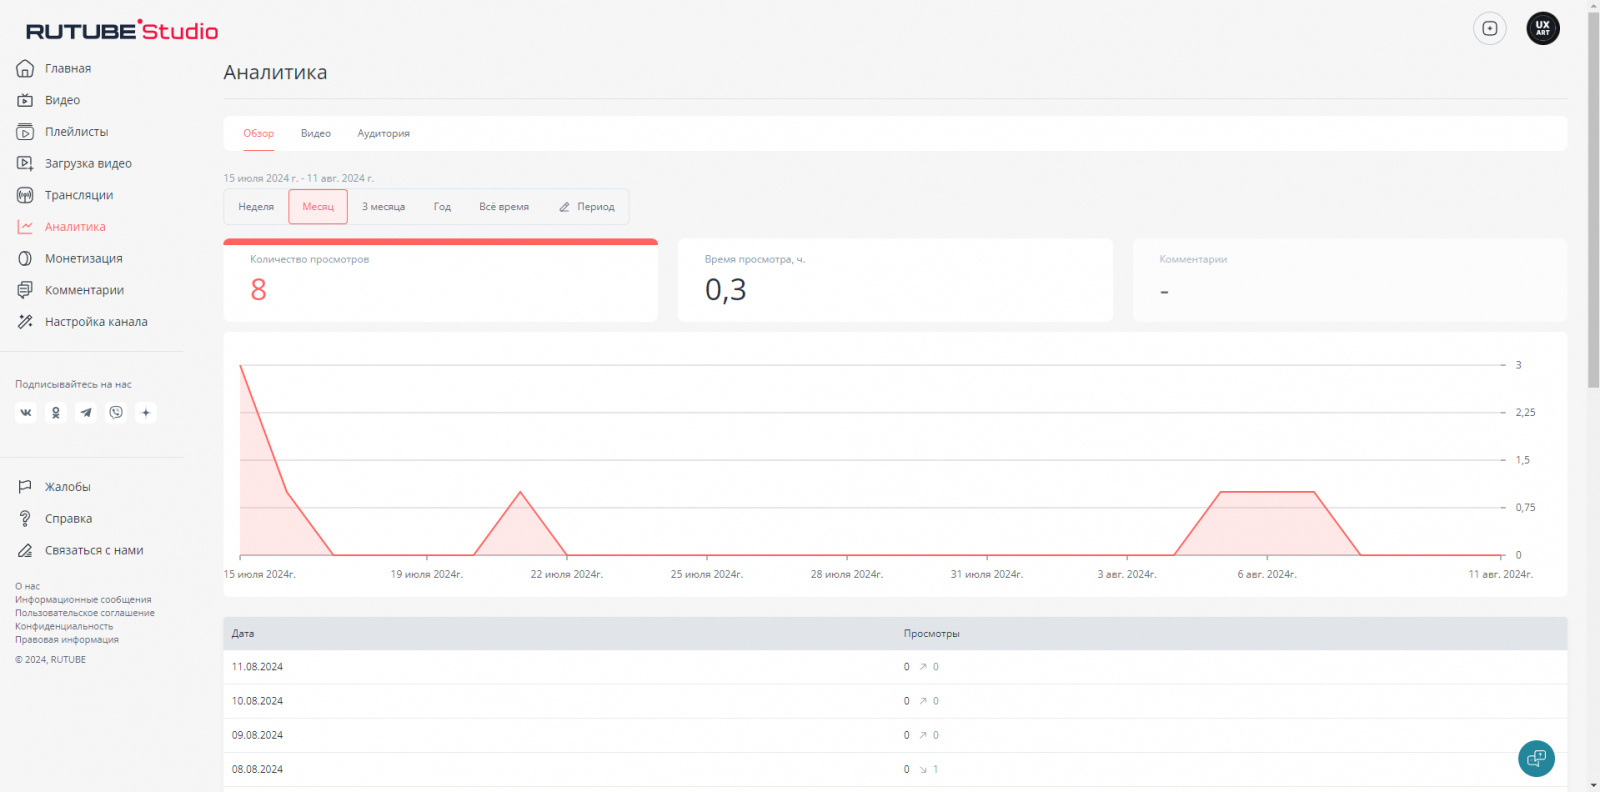
Task: Open the Видео analytics tab
Action: pos(316,133)
